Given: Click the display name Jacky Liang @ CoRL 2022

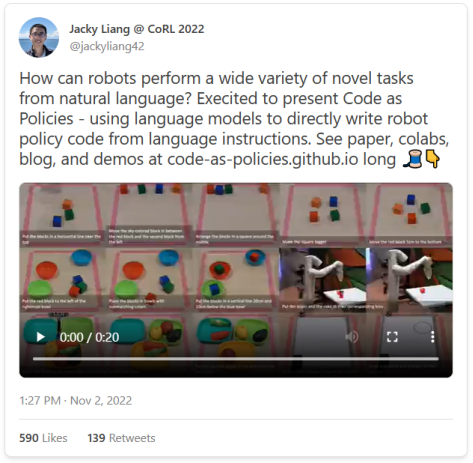Looking at the screenshot, I should click(137, 29).
